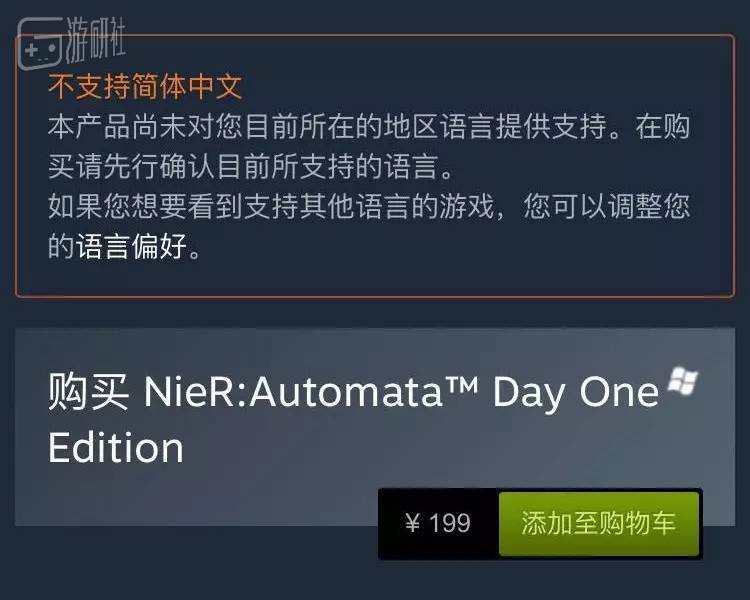The image size is (750, 600).
Task: Click the green 添加至购物车 button
Action: click(598, 523)
